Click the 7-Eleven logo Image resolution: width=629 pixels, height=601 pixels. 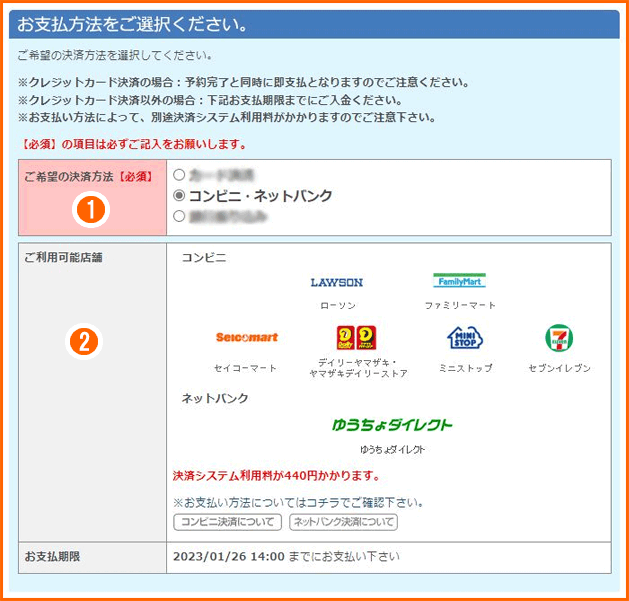pos(559,338)
